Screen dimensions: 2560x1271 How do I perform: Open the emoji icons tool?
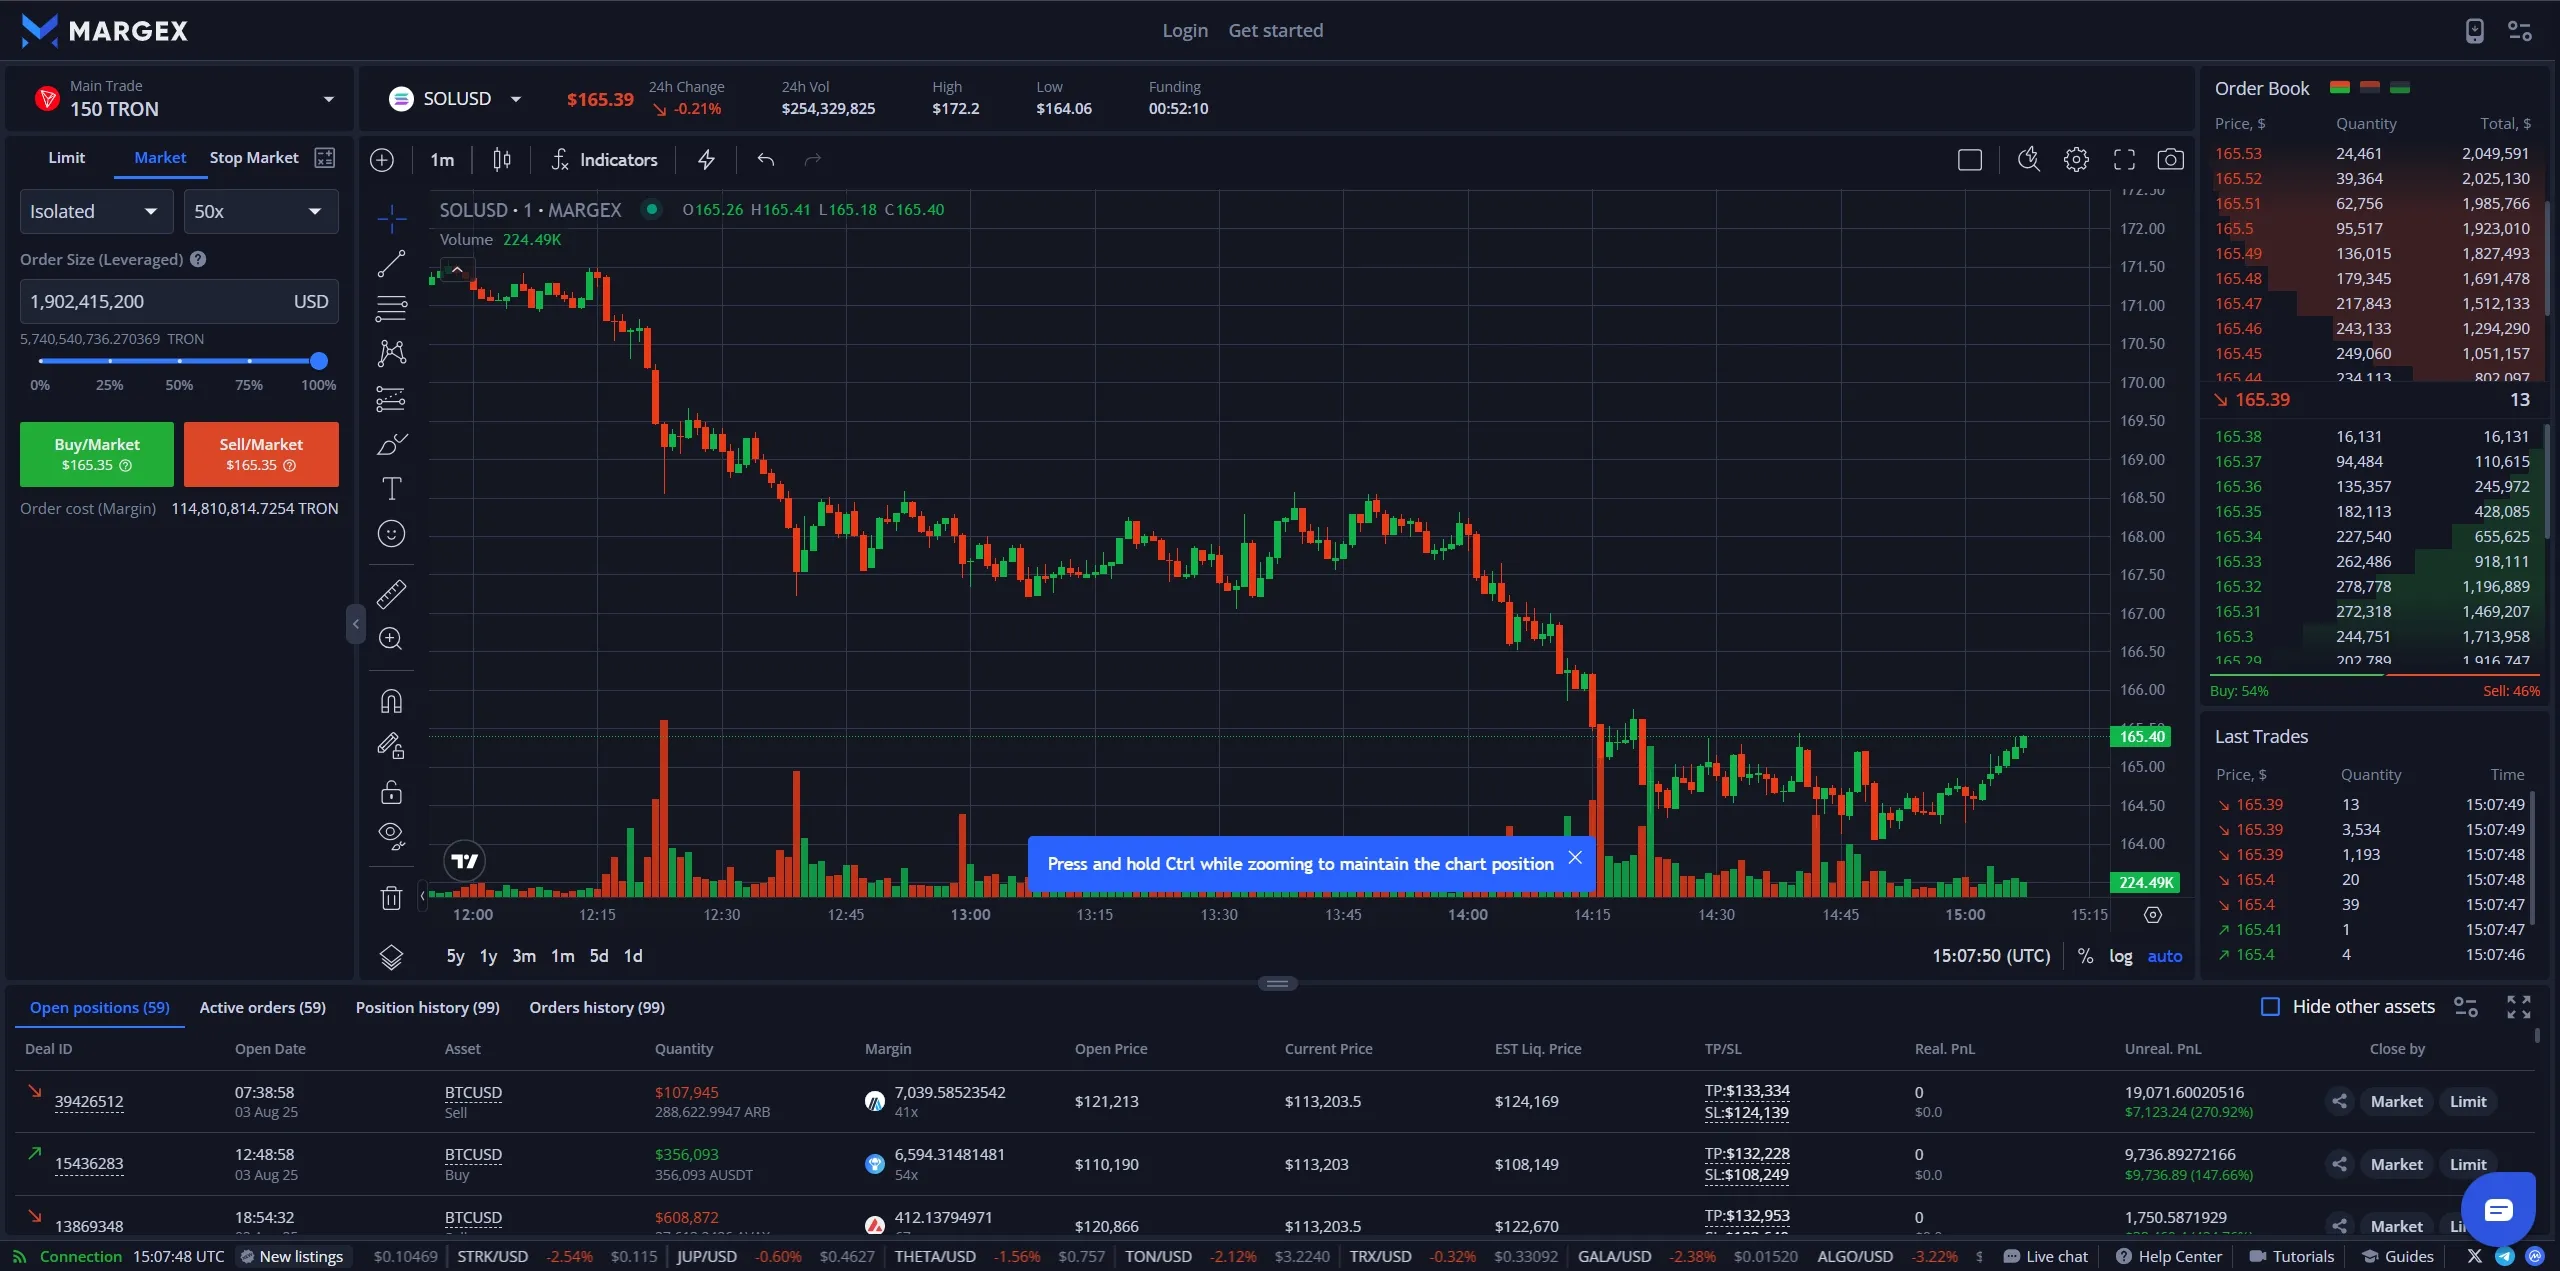point(391,534)
